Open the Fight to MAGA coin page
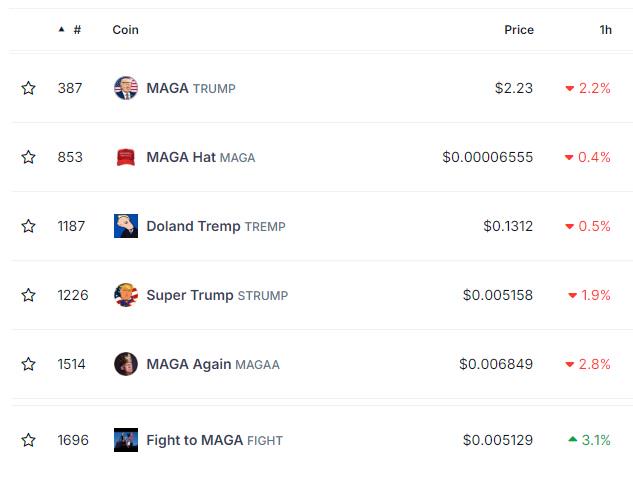Screen dimensions: 633x482 point(194,439)
